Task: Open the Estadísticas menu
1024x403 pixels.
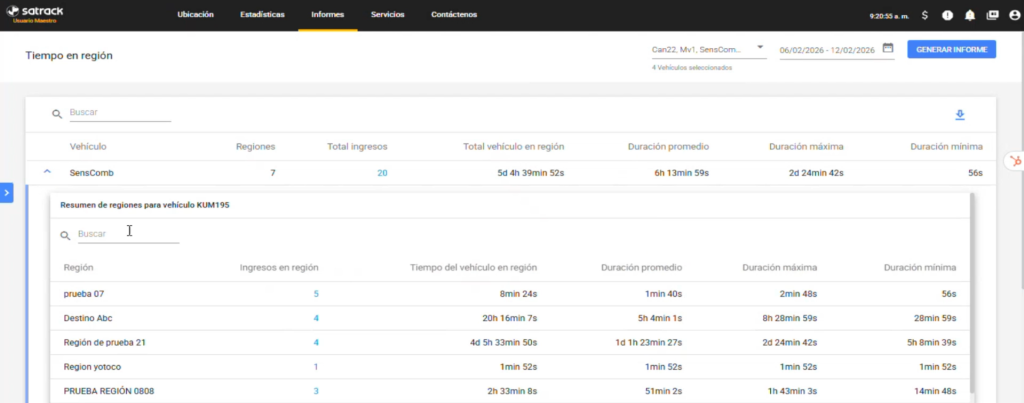Action: [263, 14]
